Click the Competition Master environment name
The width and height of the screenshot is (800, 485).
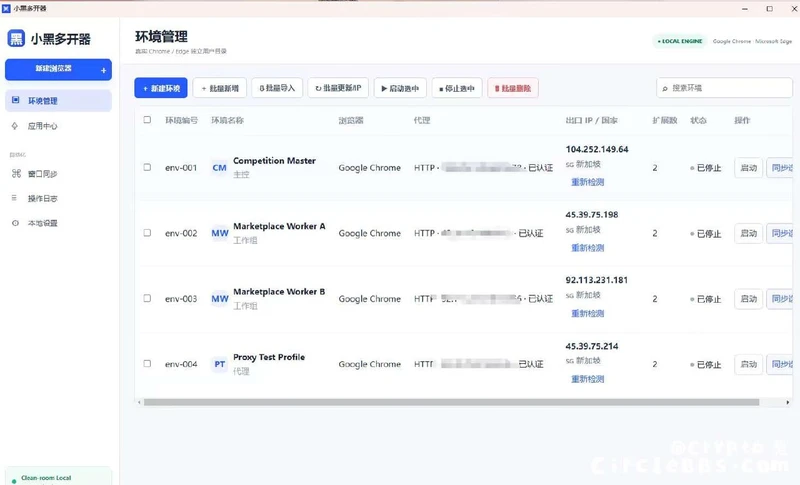(x=274, y=161)
